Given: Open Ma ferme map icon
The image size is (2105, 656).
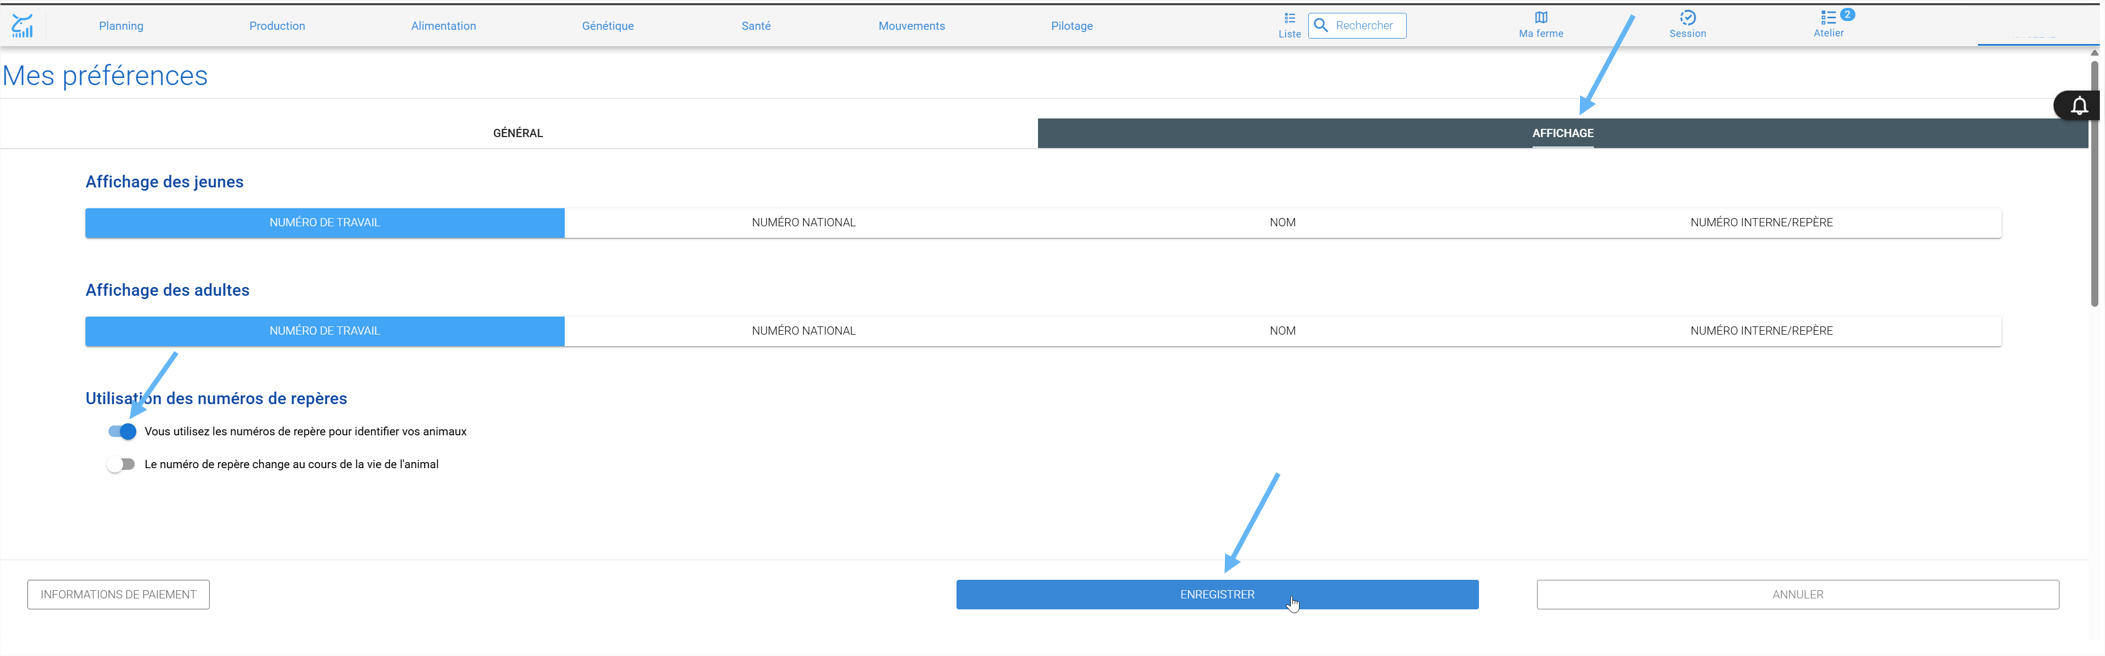Looking at the screenshot, I should coord(1541,25).
